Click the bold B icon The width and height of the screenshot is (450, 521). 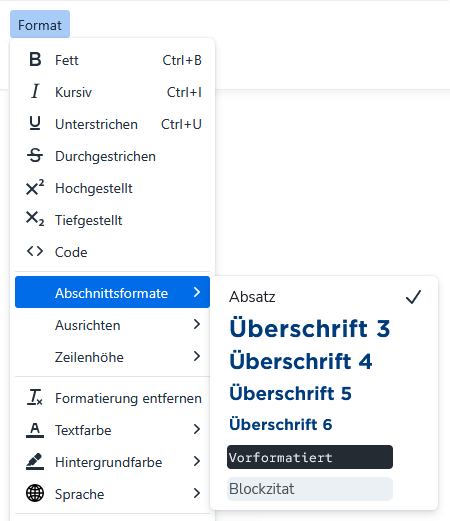pos(35,60)
